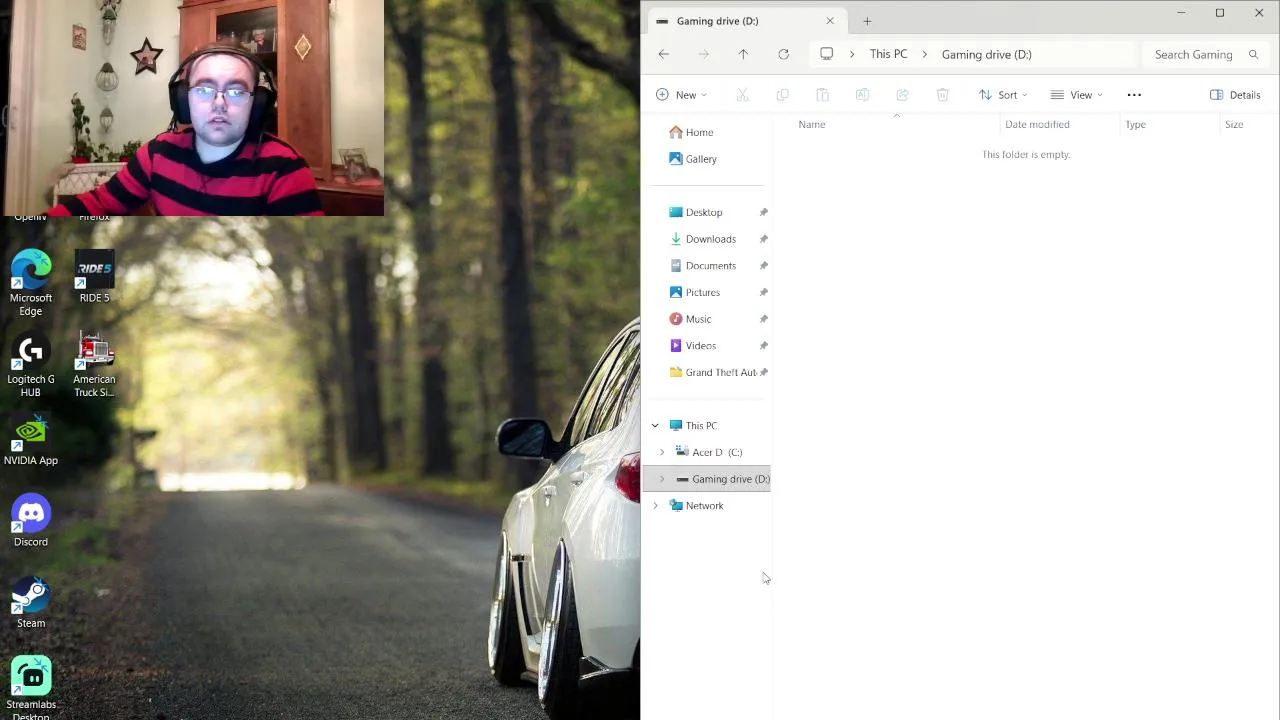Expand the Acer D (C:) drive
Image resolution: width=1280 pixels, height=720 pixels.
(661, 452)
